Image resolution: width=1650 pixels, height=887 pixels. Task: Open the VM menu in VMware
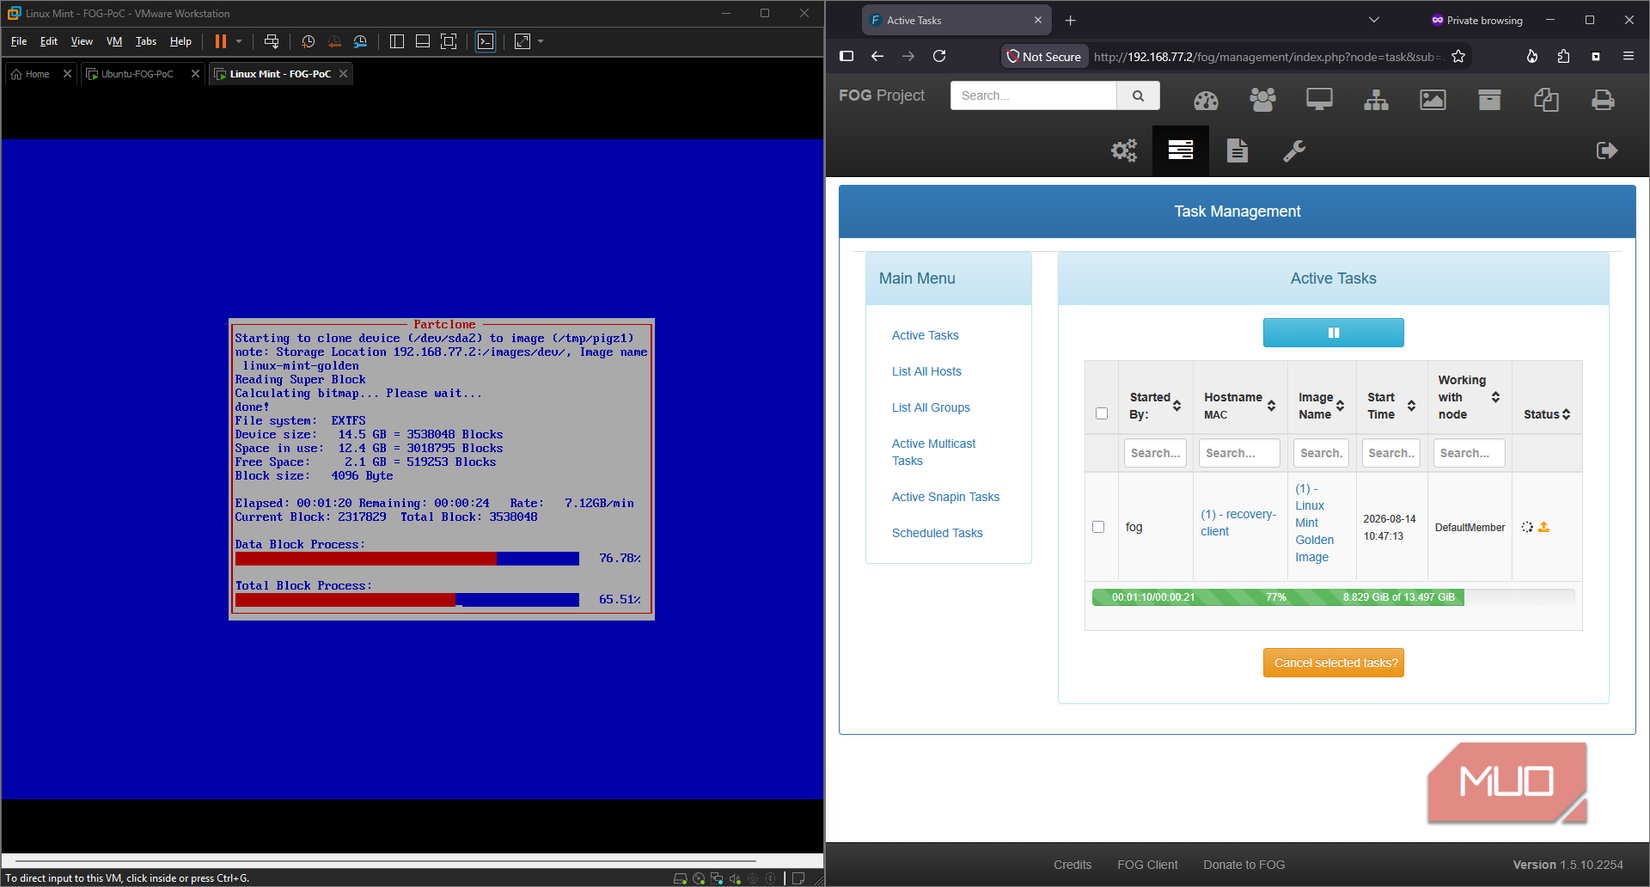click(x=114, y=41)
